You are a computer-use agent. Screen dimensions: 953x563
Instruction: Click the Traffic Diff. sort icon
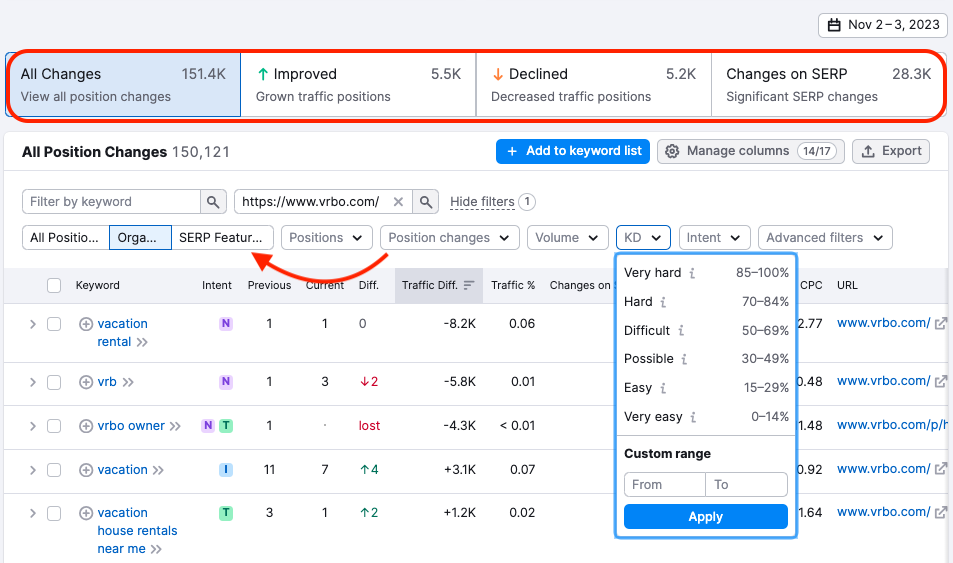469,286
